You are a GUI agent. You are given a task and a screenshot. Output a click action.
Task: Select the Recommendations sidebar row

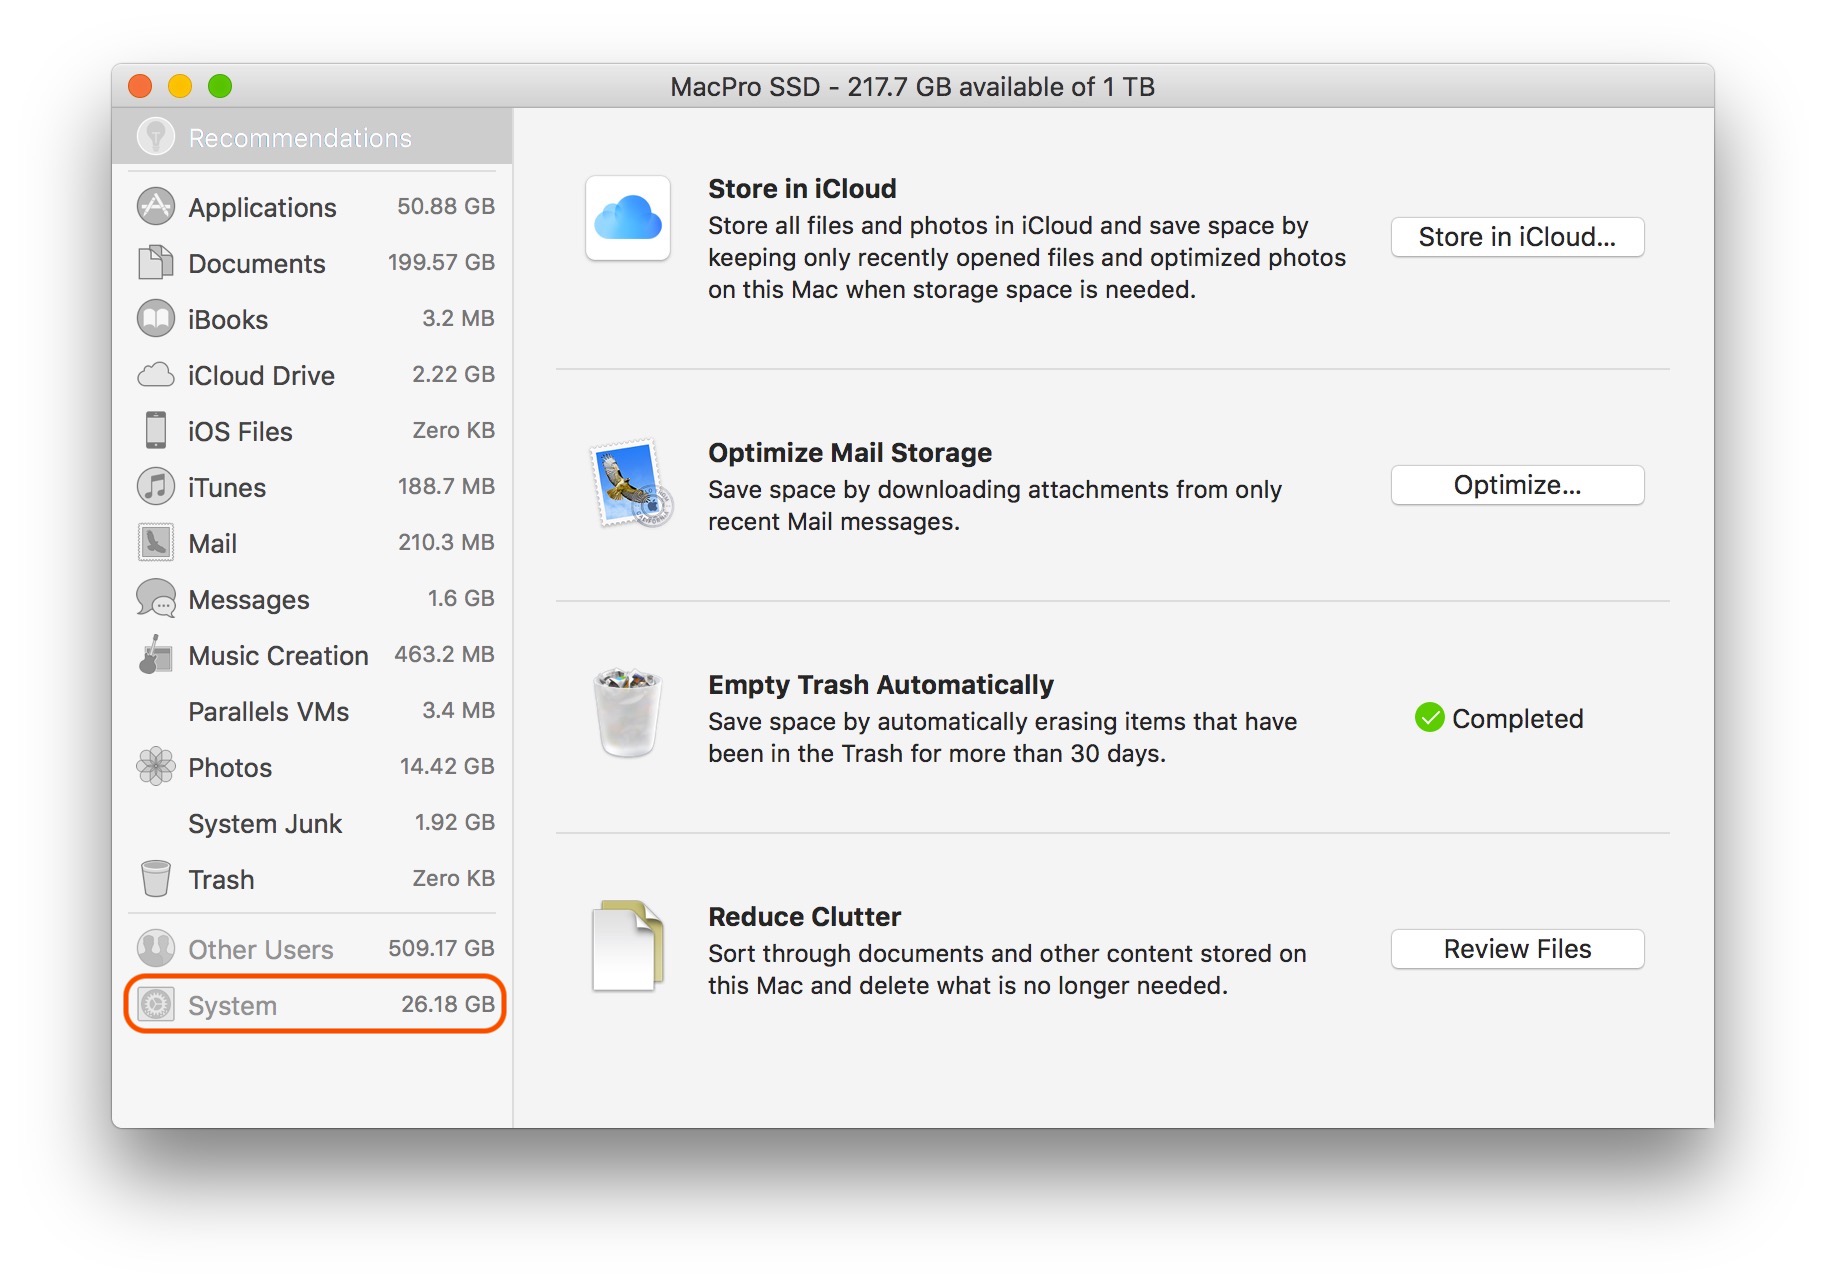point(312,137)
